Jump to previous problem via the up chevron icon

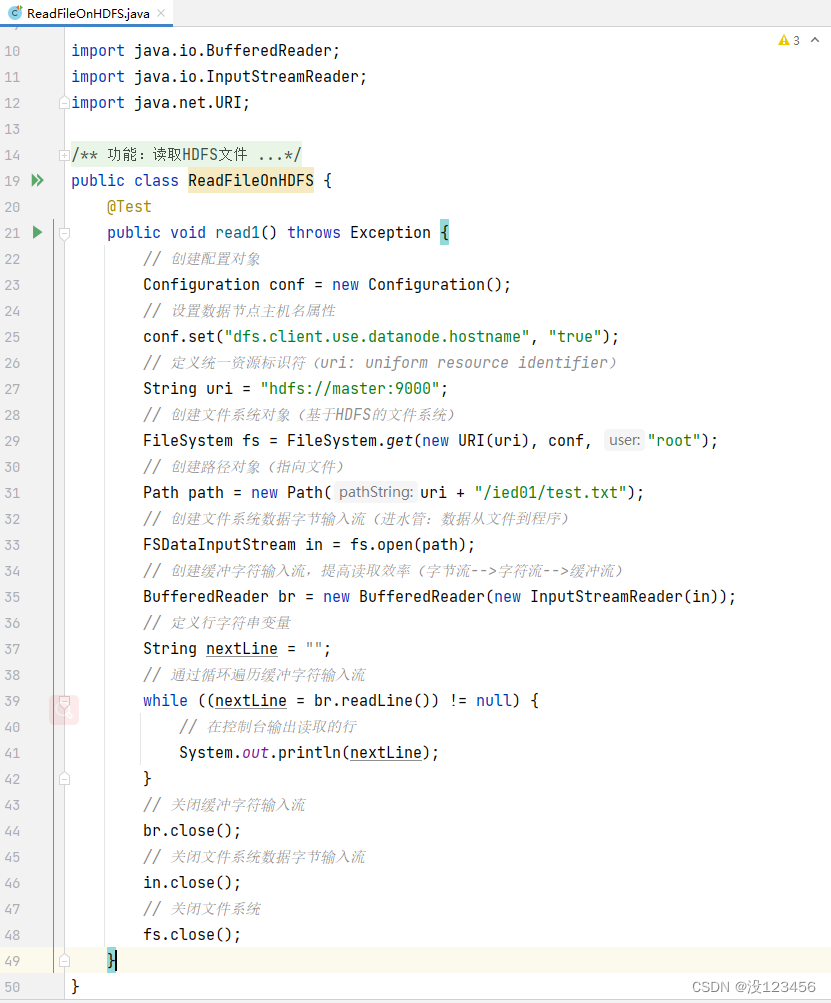(814, 42)
